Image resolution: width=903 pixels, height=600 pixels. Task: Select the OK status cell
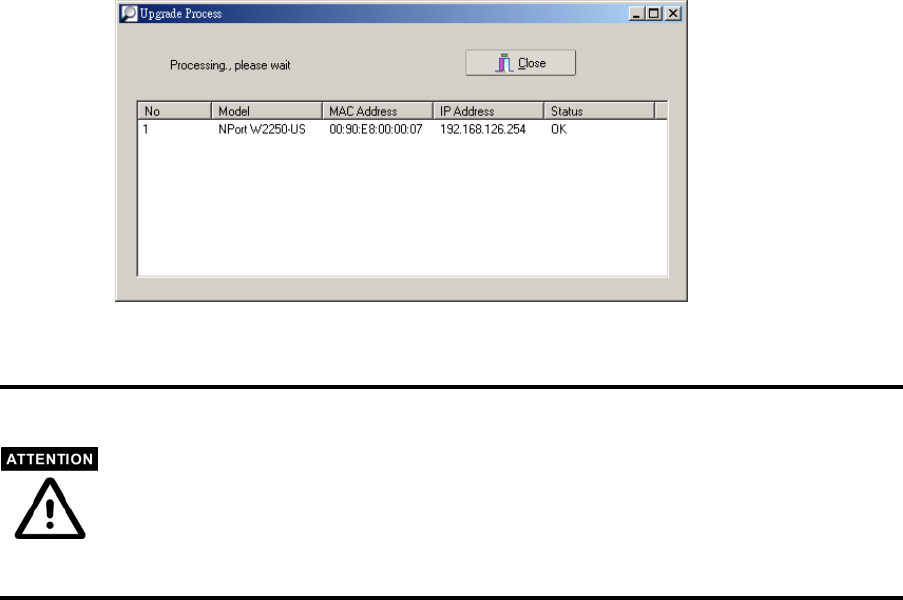point(559,130)
